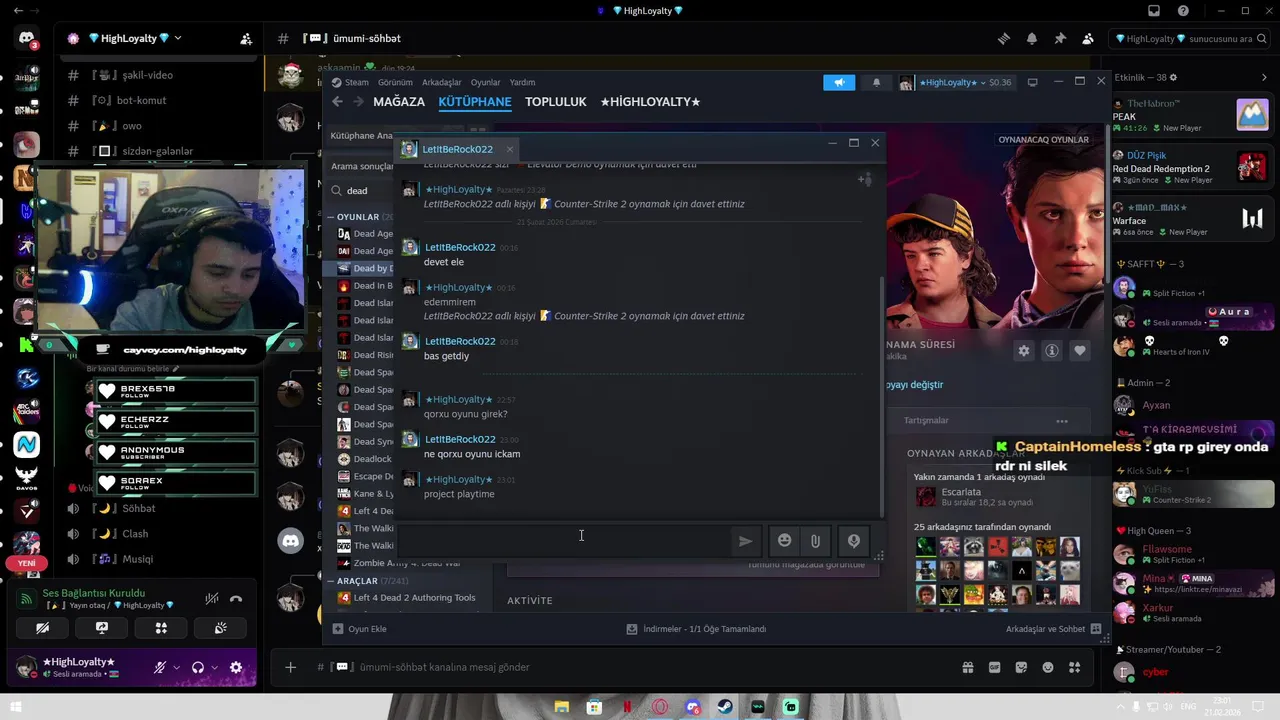Open Oyunlar menu in Steam

pyautogui.click(x=486, y=82)
